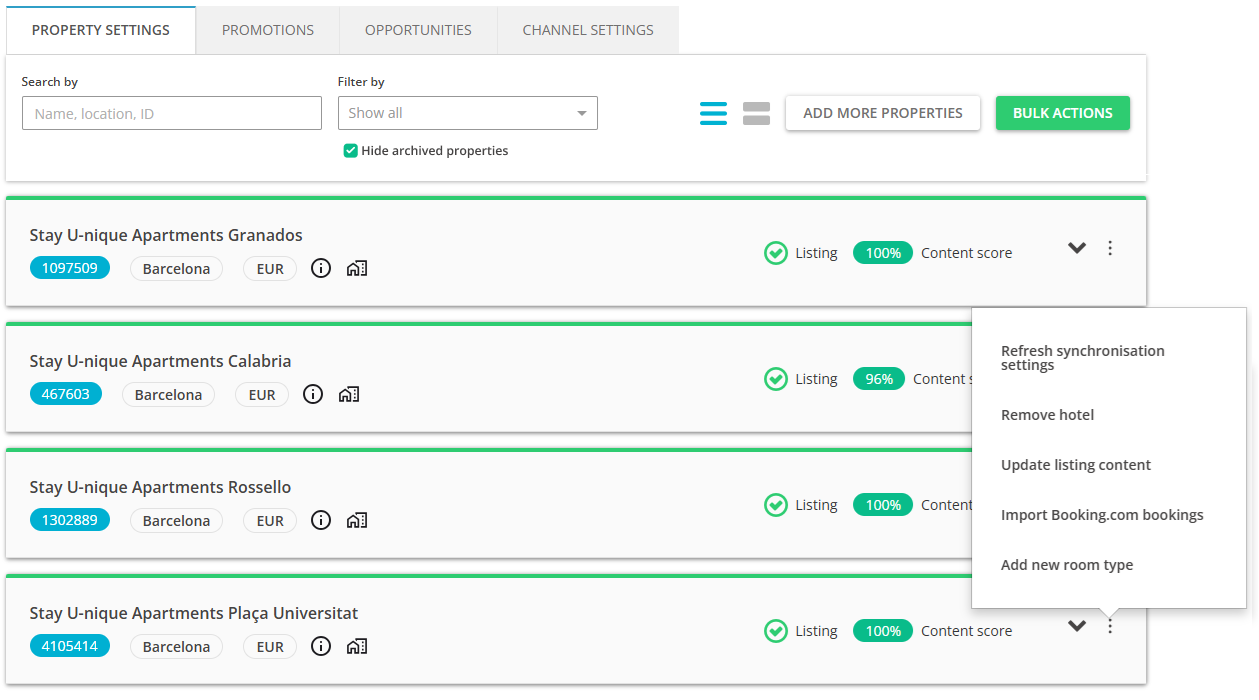
Task: Expand the Plaça Universitat property row chevron
Action: [1077, 626]
